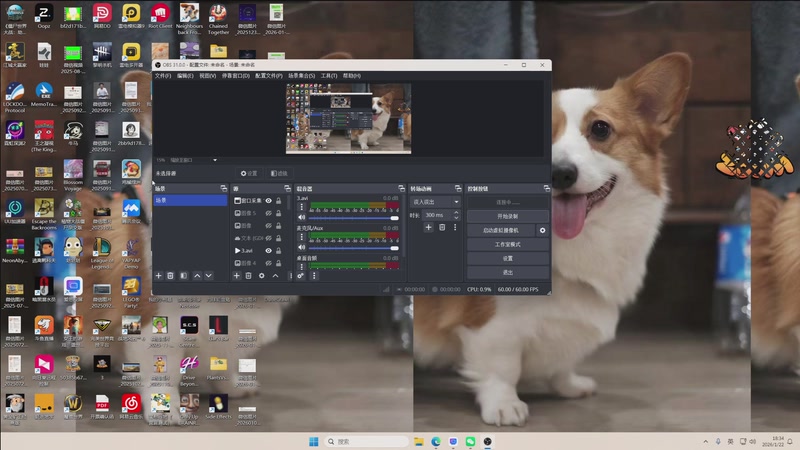Open advanced audio properties gears icon
Screen dimensions: 800x450
[x=301, y=275]
